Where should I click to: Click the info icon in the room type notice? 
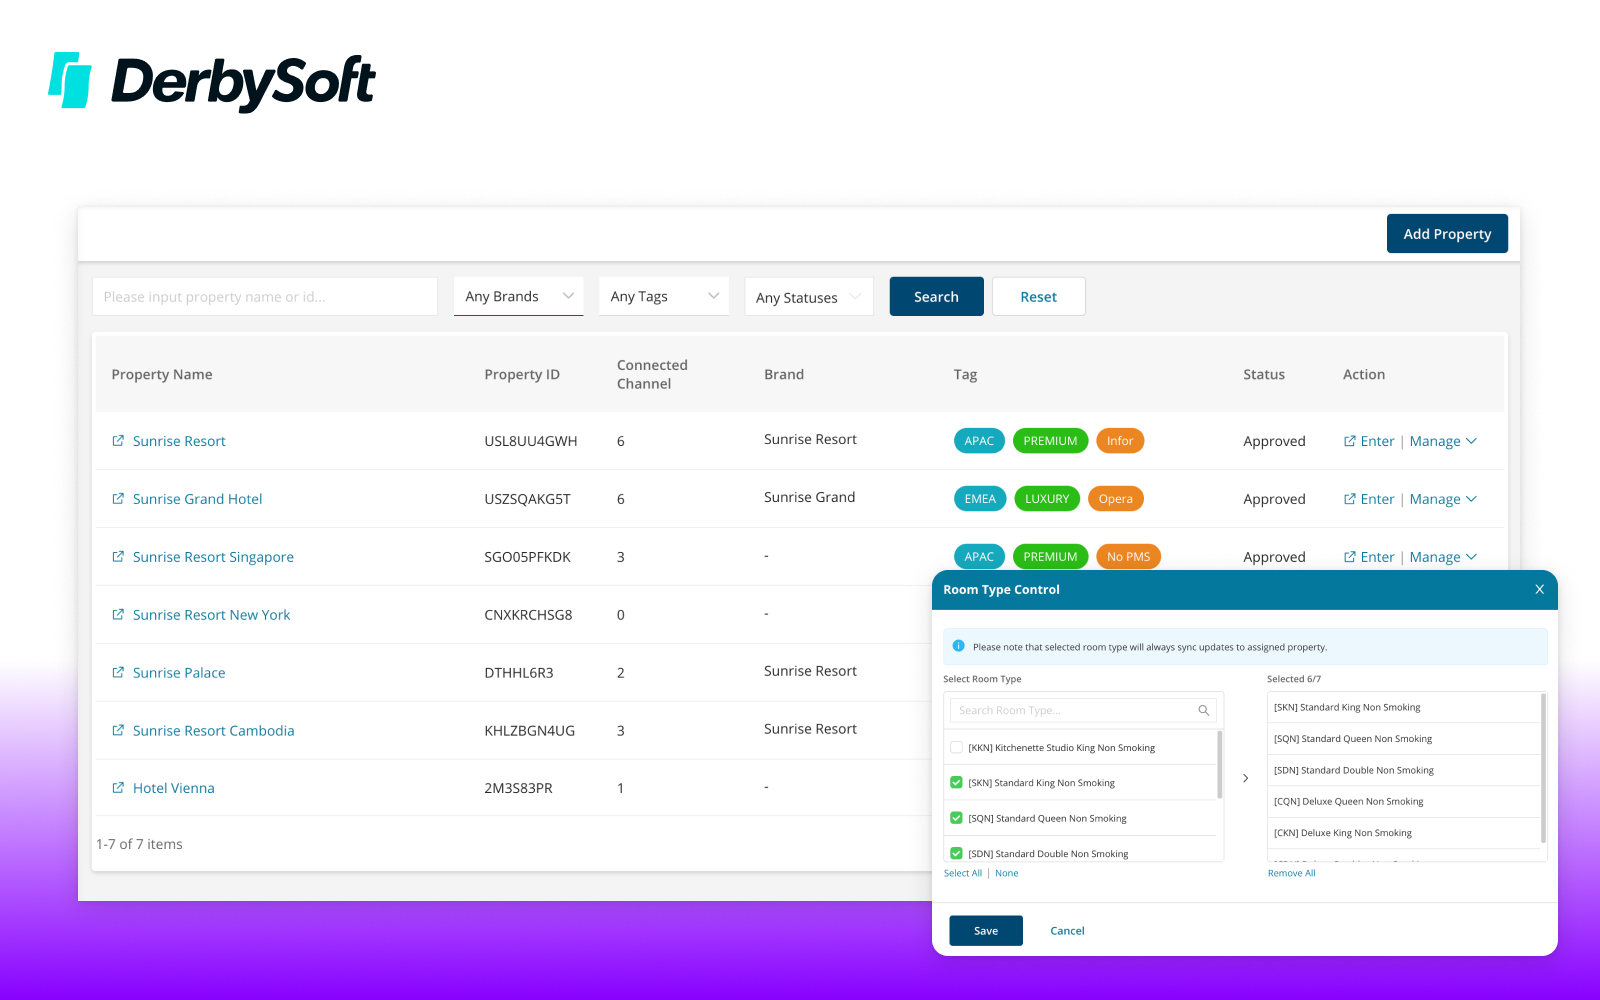[959, 646]
